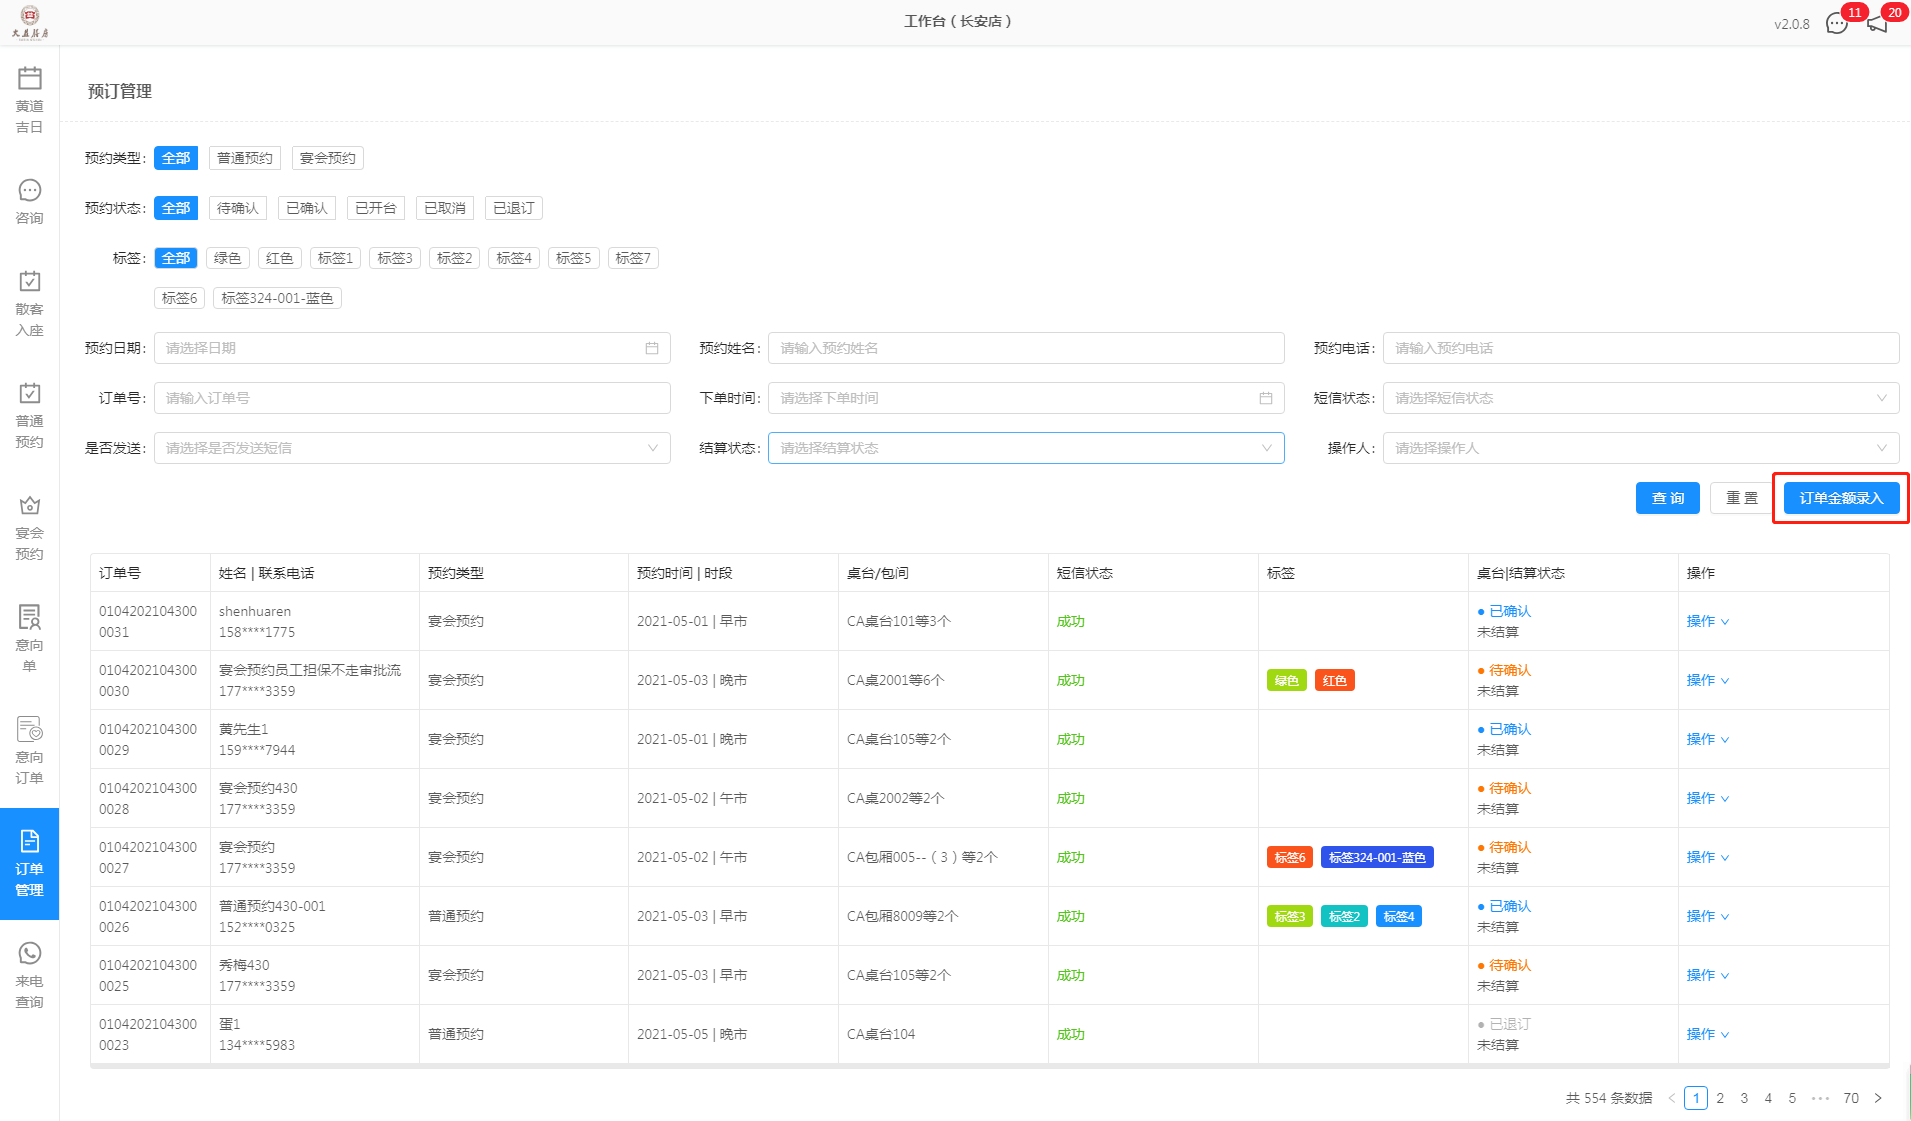Expand 操作 link for order 0025
Screen dimensions: 1911x1121
[1708, 975]
